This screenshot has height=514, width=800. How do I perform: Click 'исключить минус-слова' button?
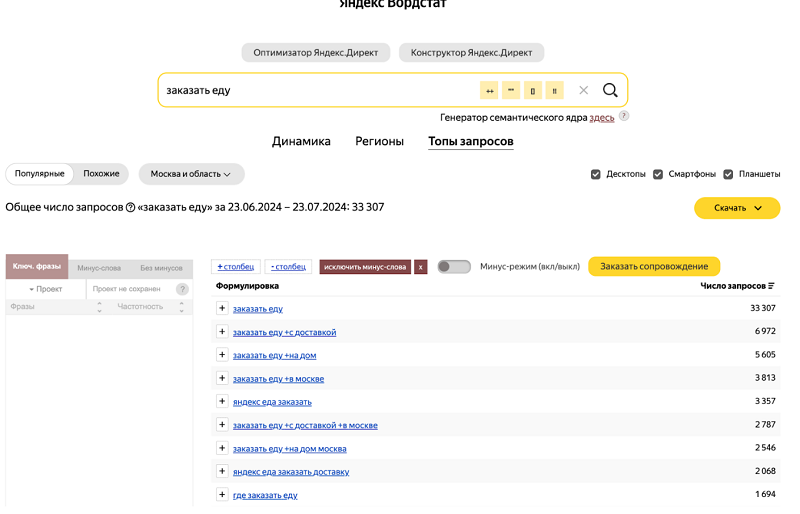365,267
